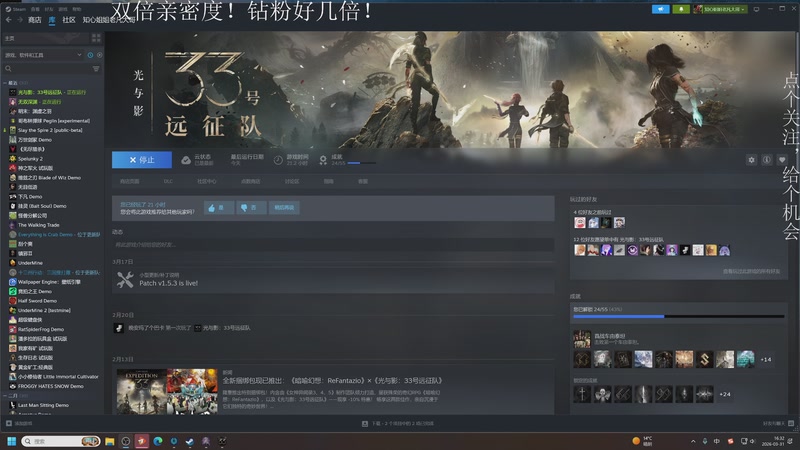Open the 社区中心 tab

[x=207, y=181]
